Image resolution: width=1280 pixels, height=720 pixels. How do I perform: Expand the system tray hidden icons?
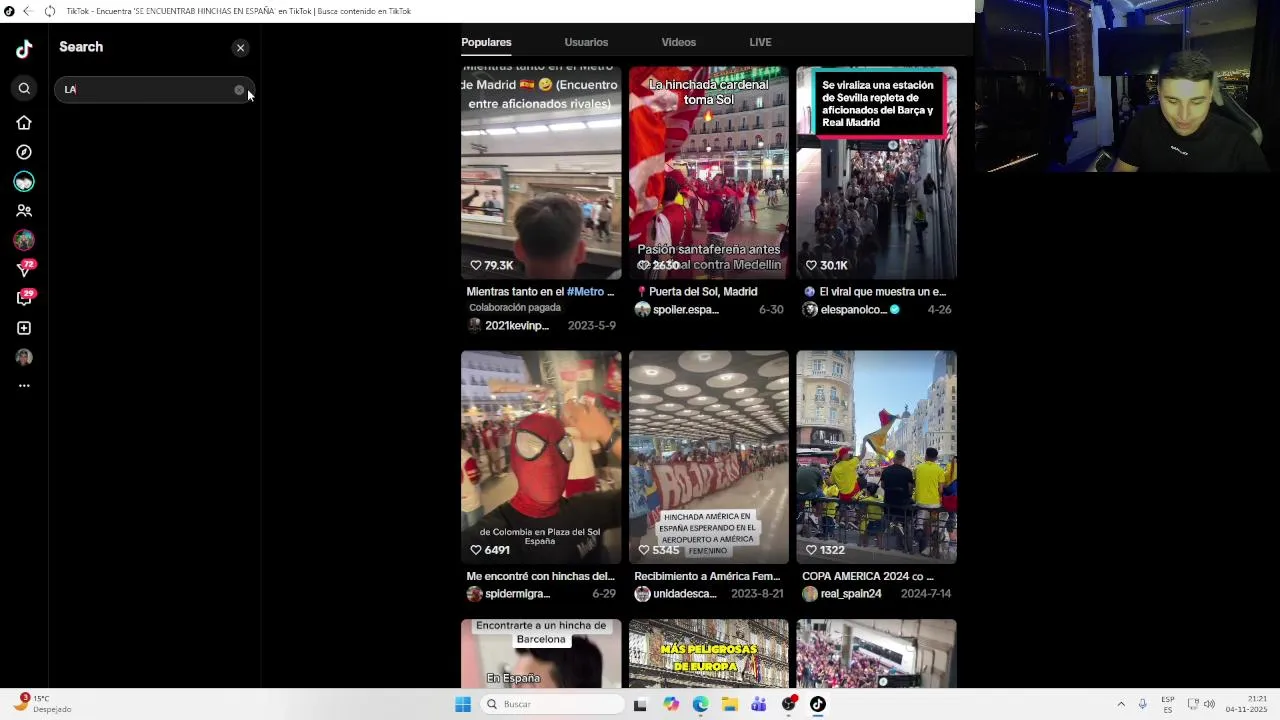pos(1121,705)
